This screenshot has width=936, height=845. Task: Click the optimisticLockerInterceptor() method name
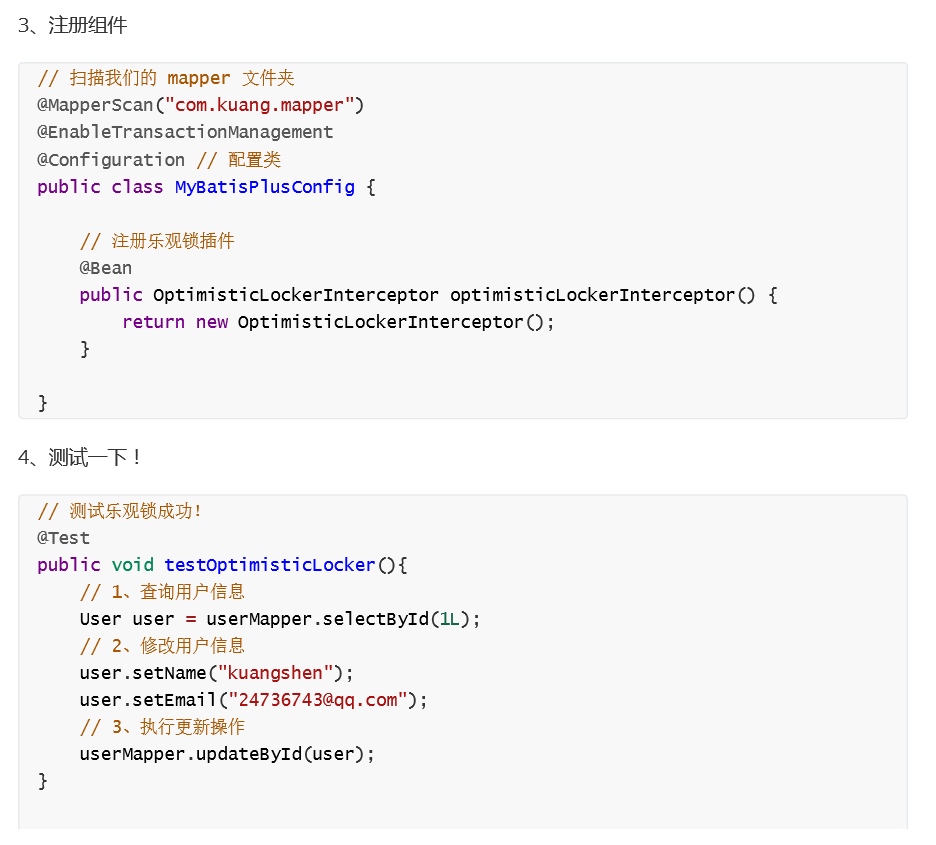[x=602, y=295]
